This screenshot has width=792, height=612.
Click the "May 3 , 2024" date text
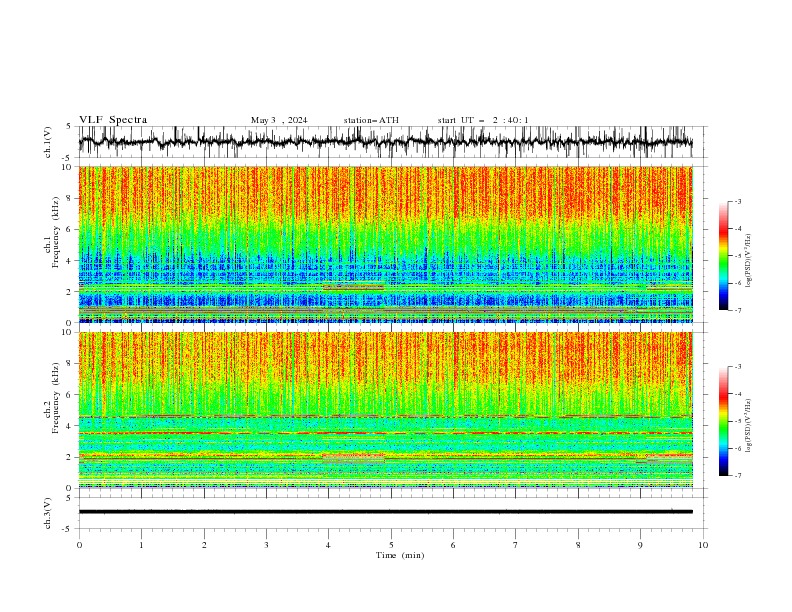click(279, 120)
